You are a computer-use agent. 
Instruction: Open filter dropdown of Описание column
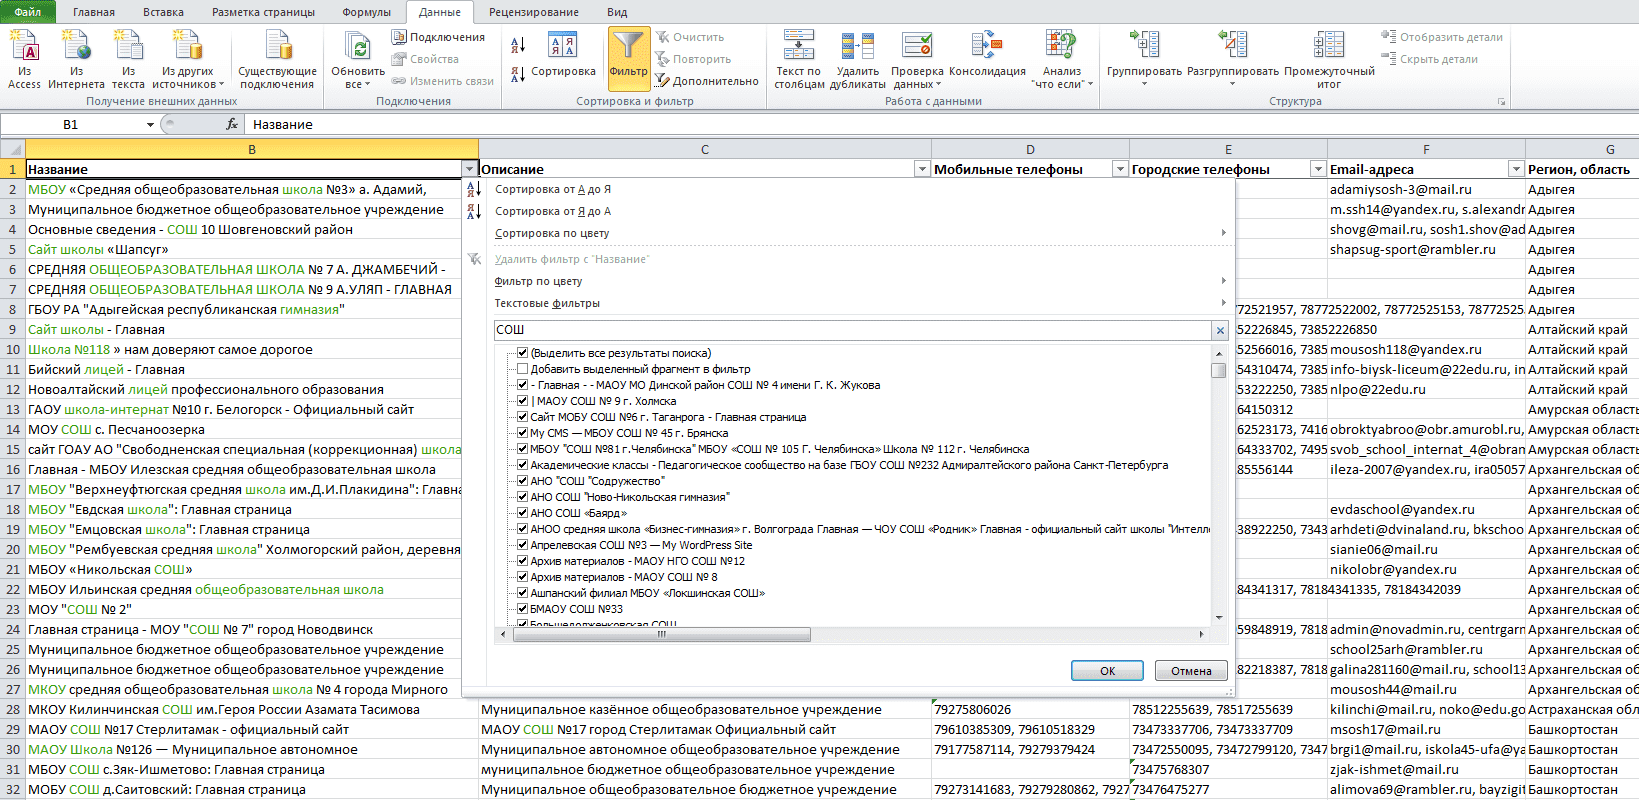[922, 169]
